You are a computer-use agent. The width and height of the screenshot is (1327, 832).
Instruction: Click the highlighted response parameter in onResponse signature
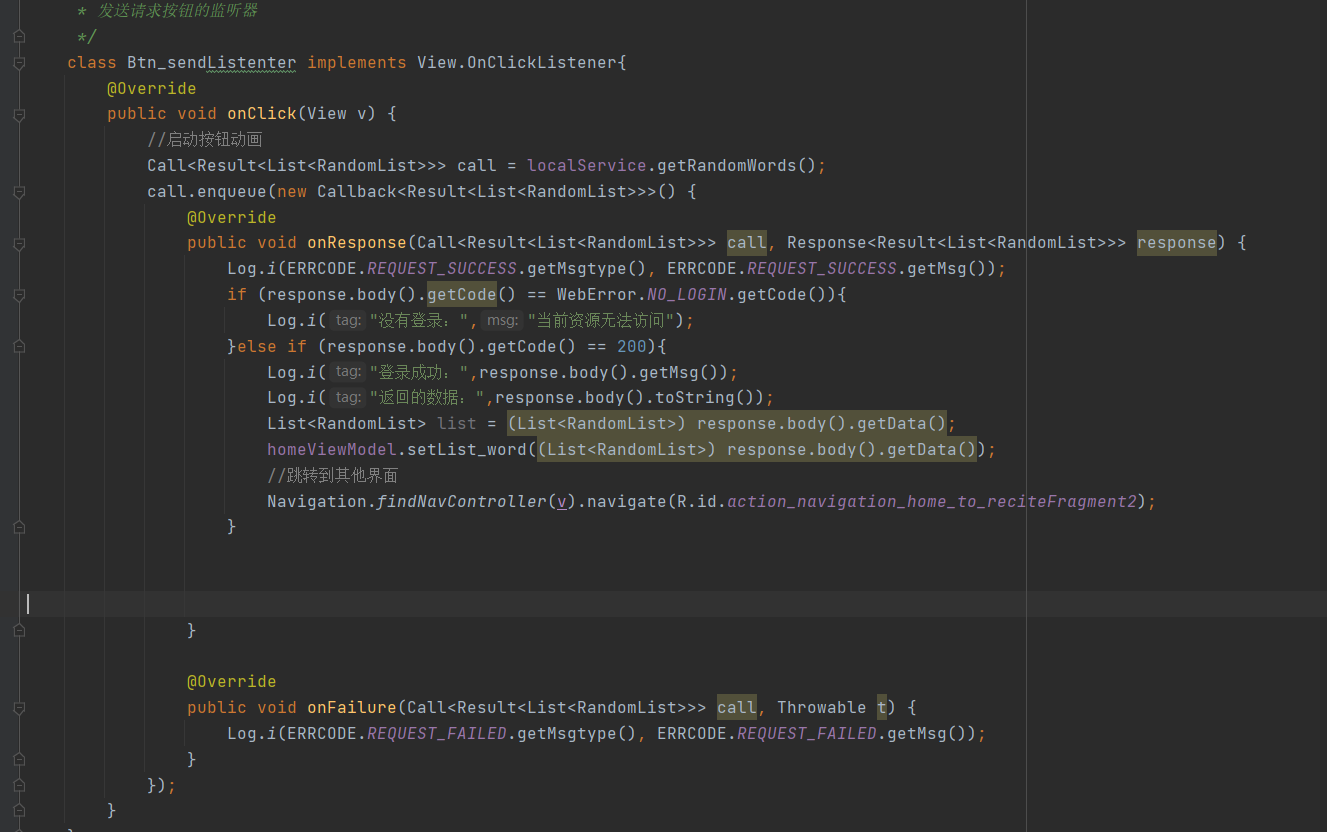pos(1177,243)
